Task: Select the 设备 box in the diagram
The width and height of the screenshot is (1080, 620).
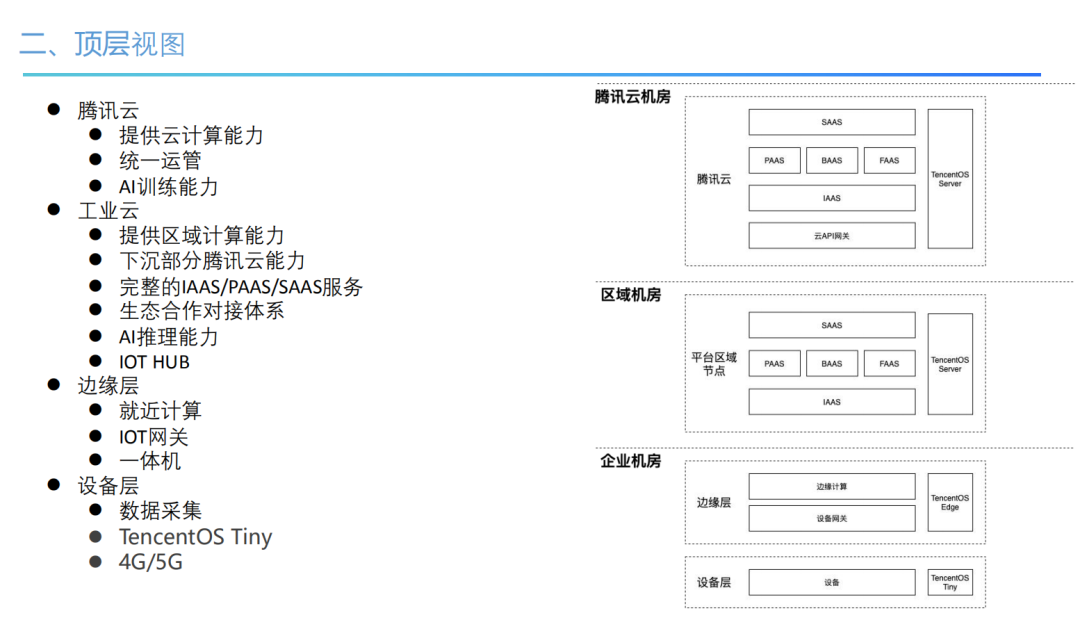Action: (x=832, y=582)
